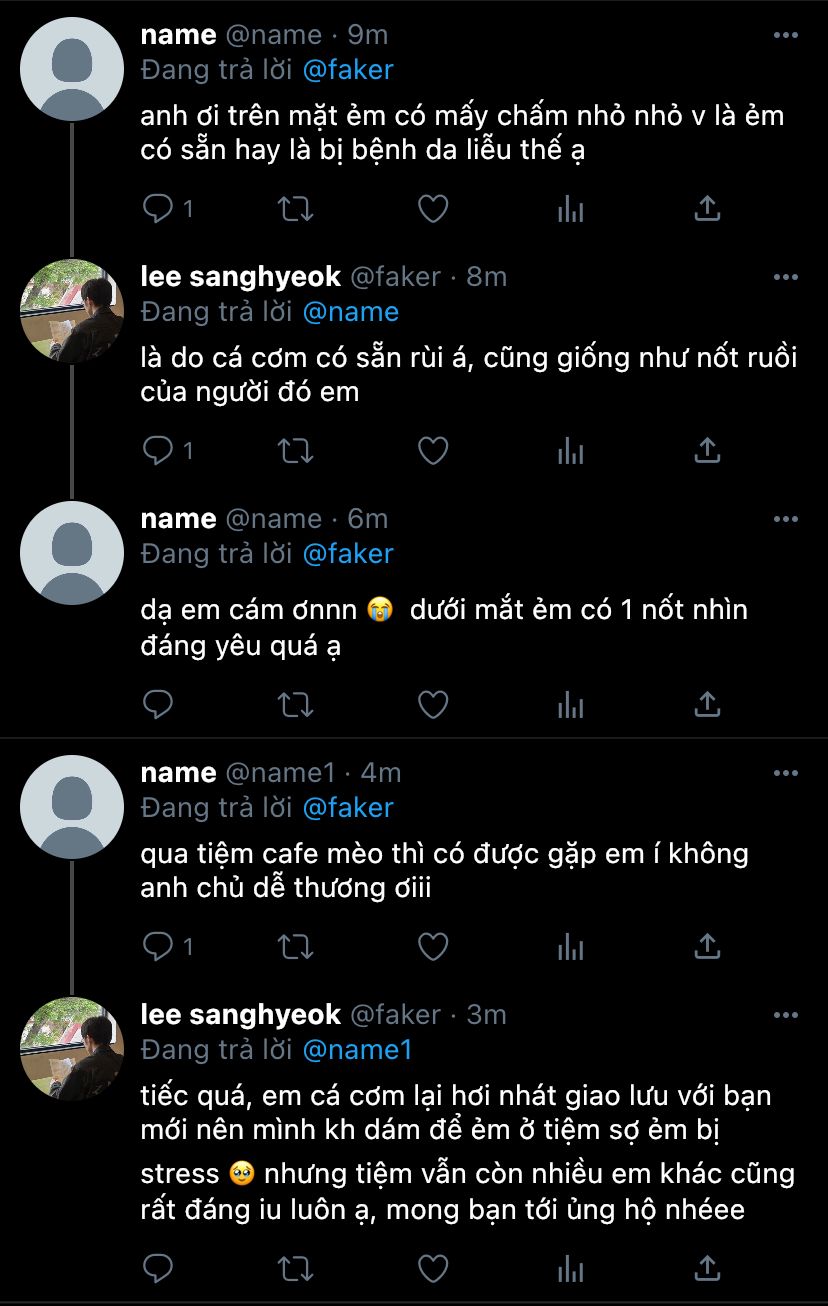Open the @faker mention in the first tweet
Image resolution: width=828 pixels, height=1306 pixels.
[x=347, y=70]
